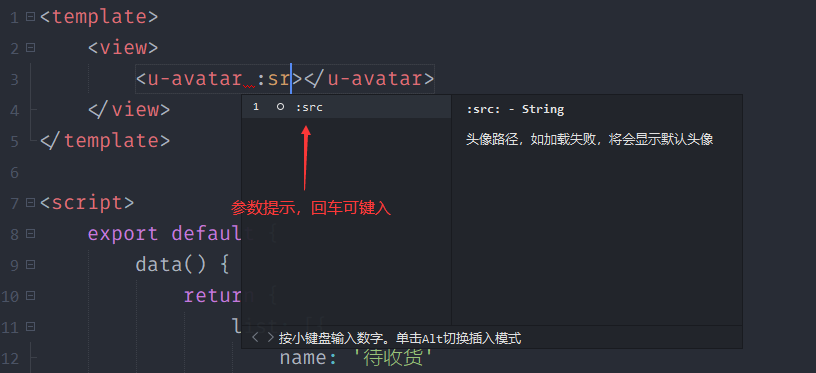Click the avatar path description text
The image size is (816, 373).
click(589, 139)
